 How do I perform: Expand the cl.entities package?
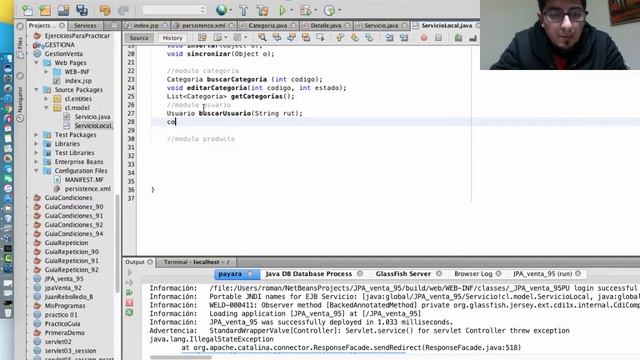(x=46, y=99)
